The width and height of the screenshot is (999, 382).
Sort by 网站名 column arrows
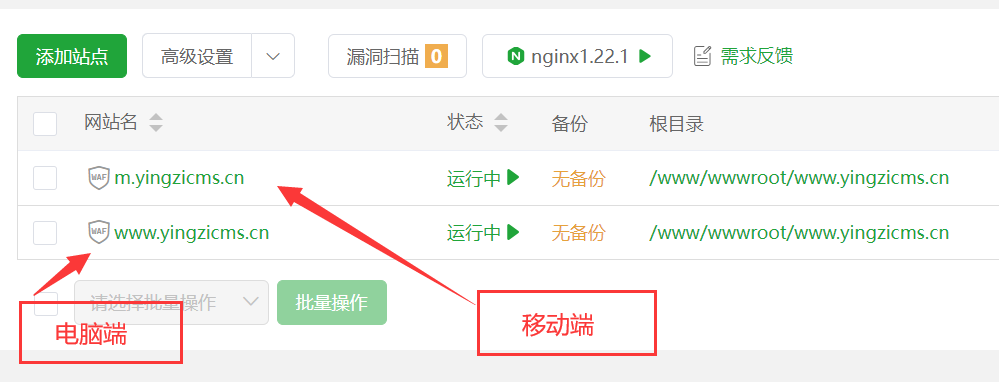[156, 122]
